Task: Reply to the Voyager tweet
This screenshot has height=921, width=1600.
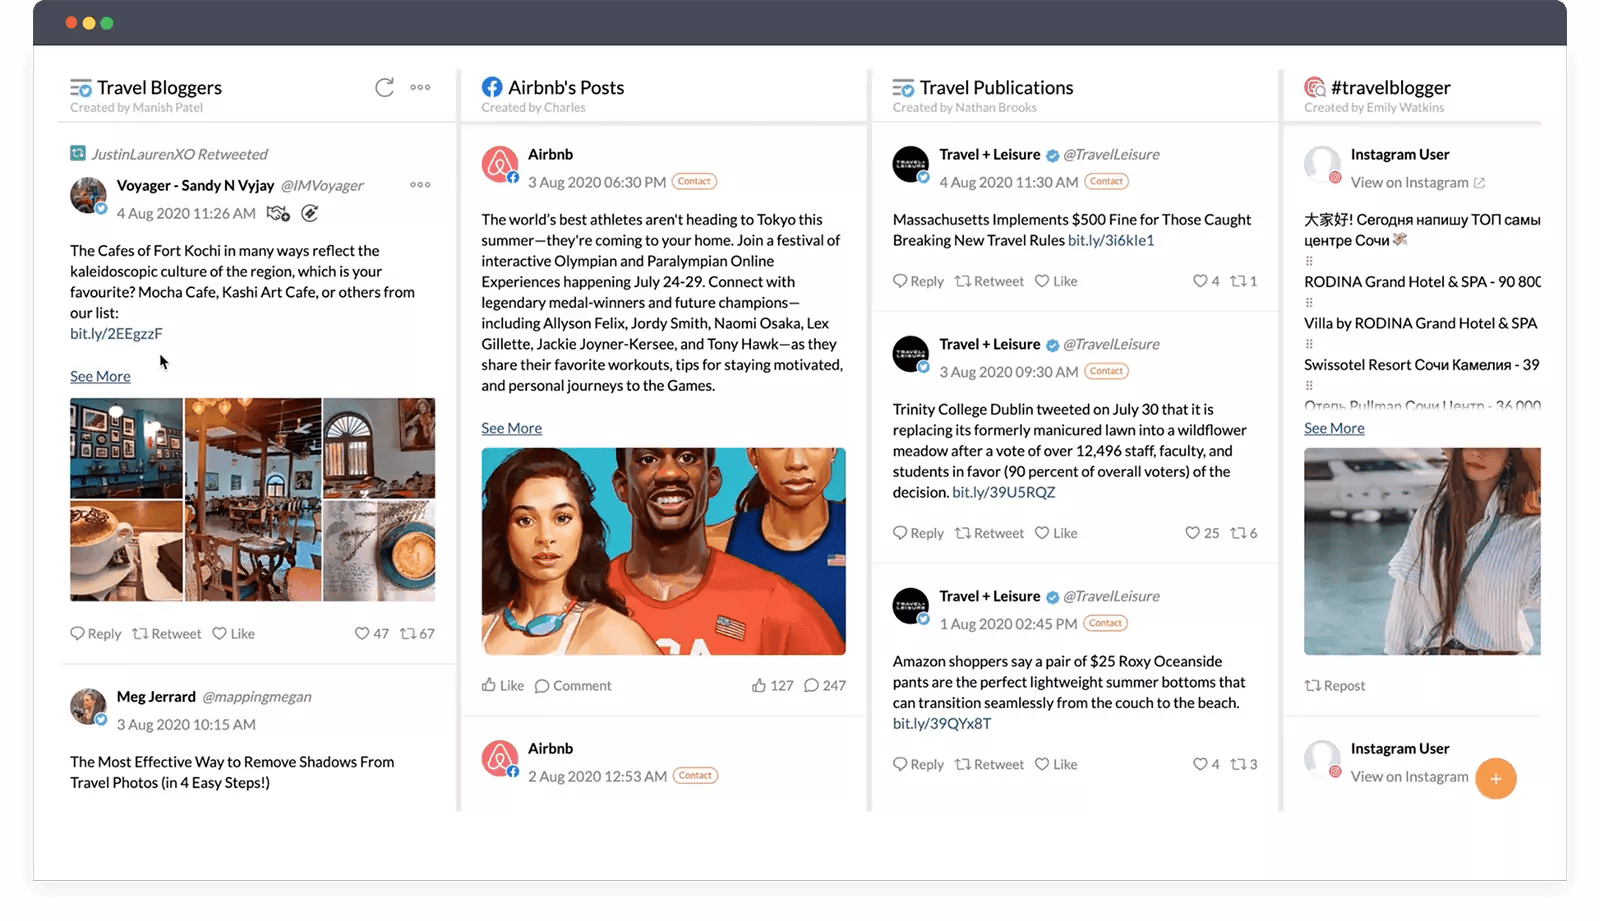Action: point(95,634)
